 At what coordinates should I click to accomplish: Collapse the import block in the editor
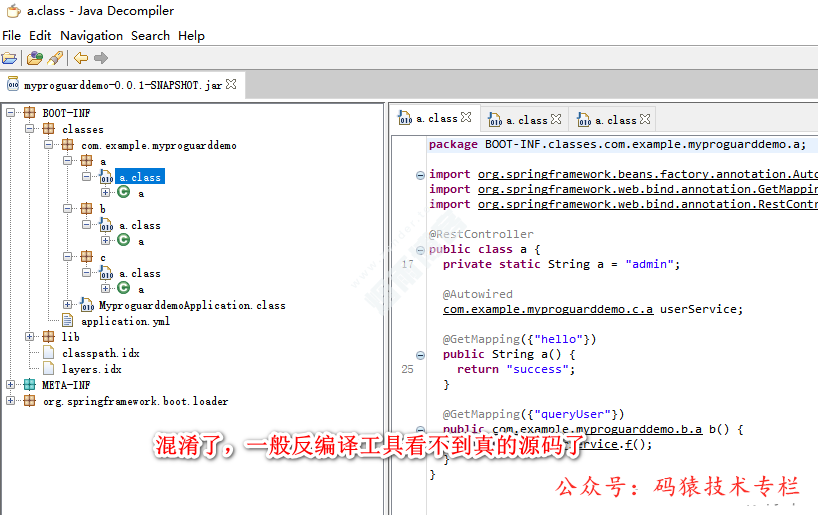(420, 175)
